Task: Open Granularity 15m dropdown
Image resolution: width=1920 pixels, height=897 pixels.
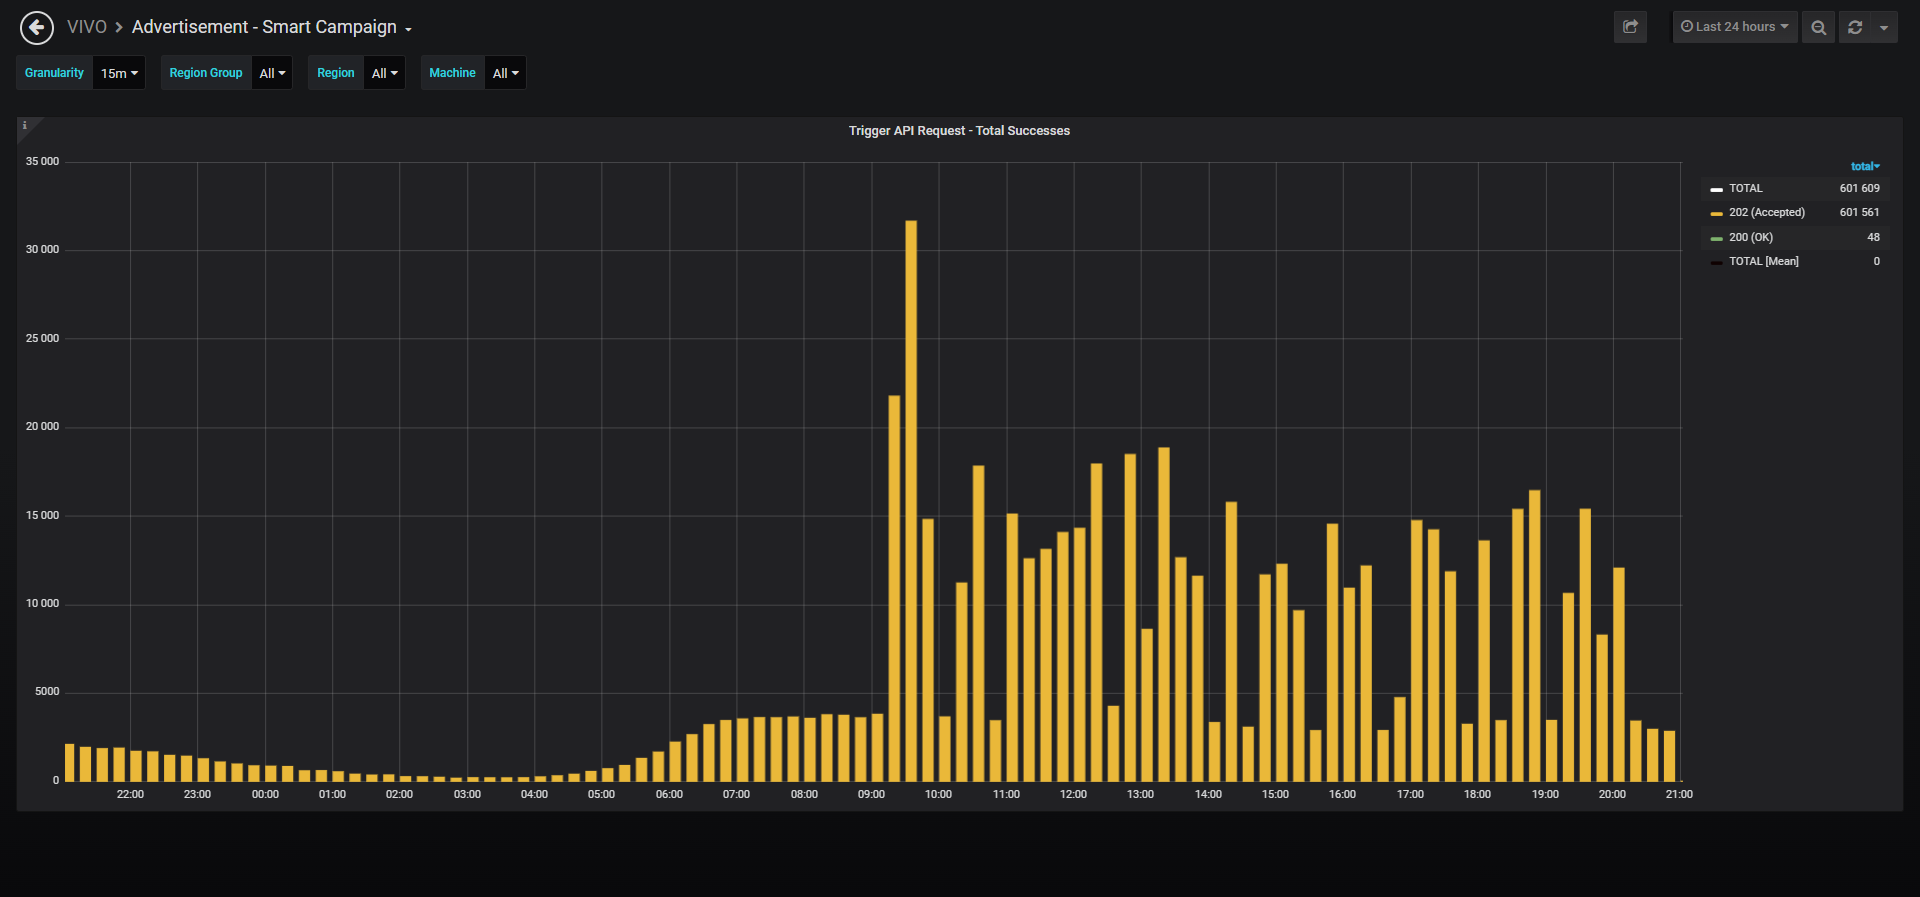Action: pyautogui.click(x=119, y=73)
